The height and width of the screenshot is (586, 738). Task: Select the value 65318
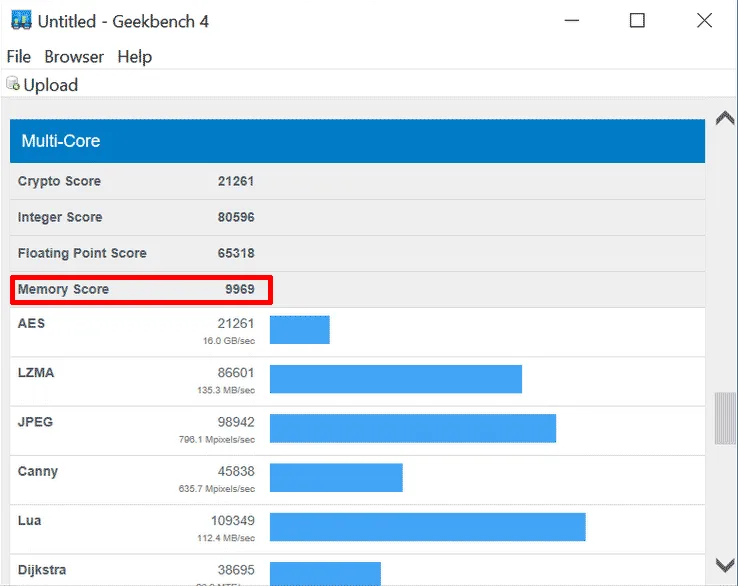coord(236,253)
